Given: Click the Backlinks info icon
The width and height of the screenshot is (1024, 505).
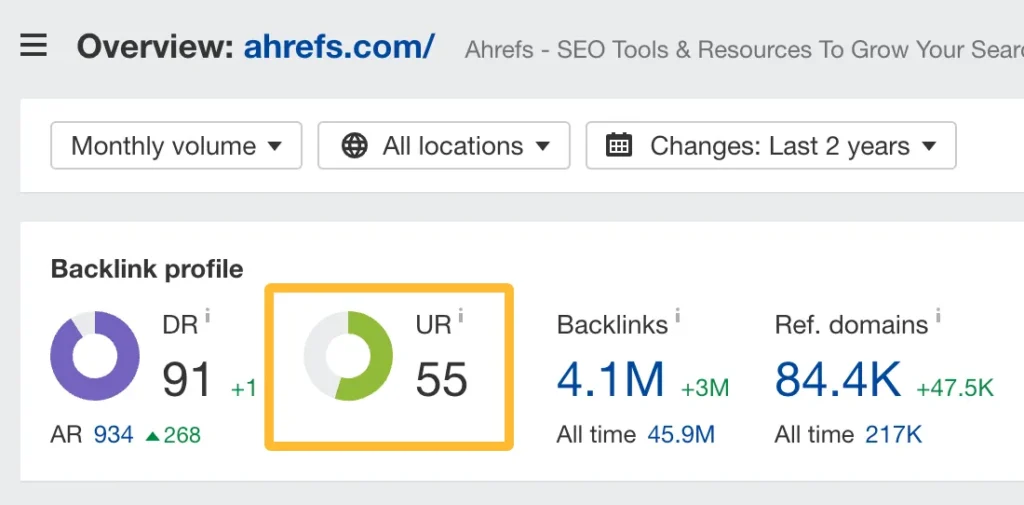Looking at the screenshot, I should [677, 317].
